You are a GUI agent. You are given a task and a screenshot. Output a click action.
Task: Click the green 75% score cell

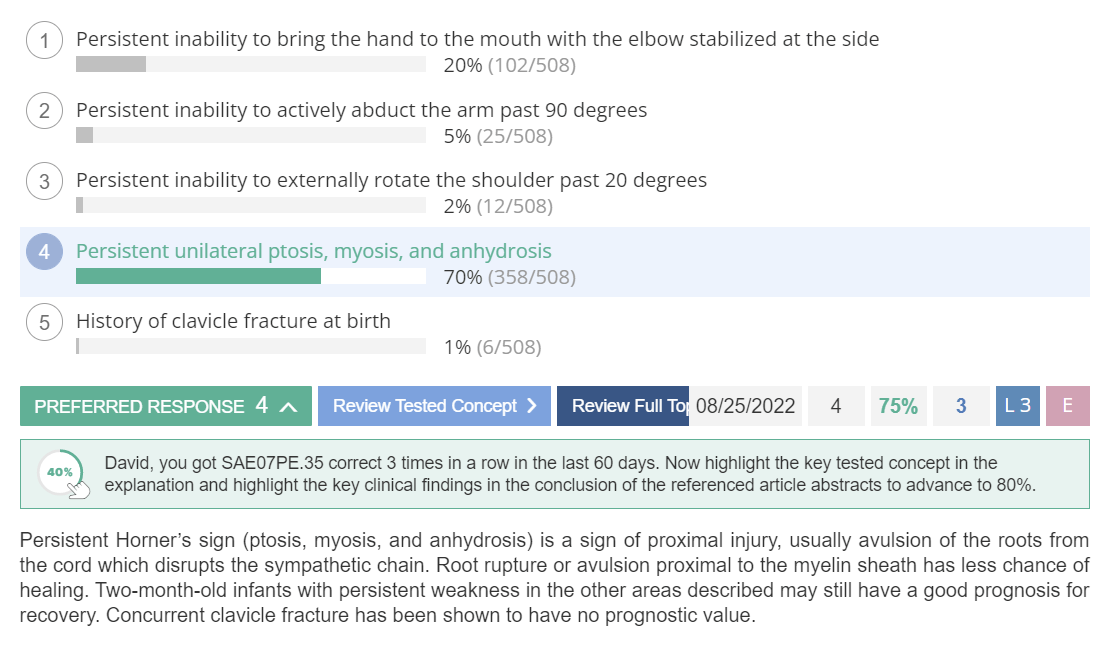pyautogui.click(x=898, y=406)
